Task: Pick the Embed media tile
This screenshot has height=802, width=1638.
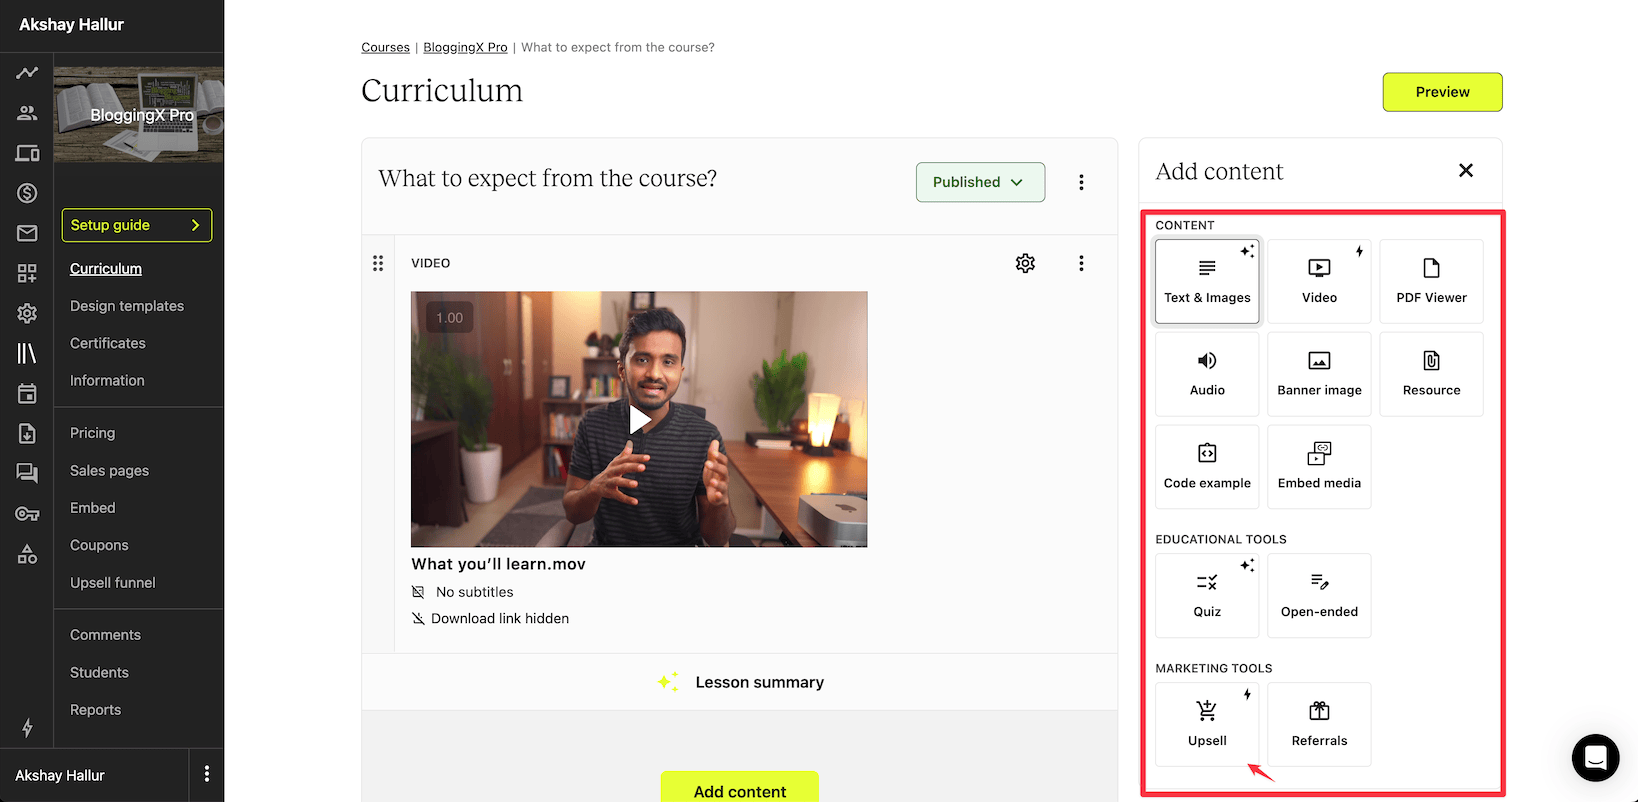Action: click(x=1319, y=467)
